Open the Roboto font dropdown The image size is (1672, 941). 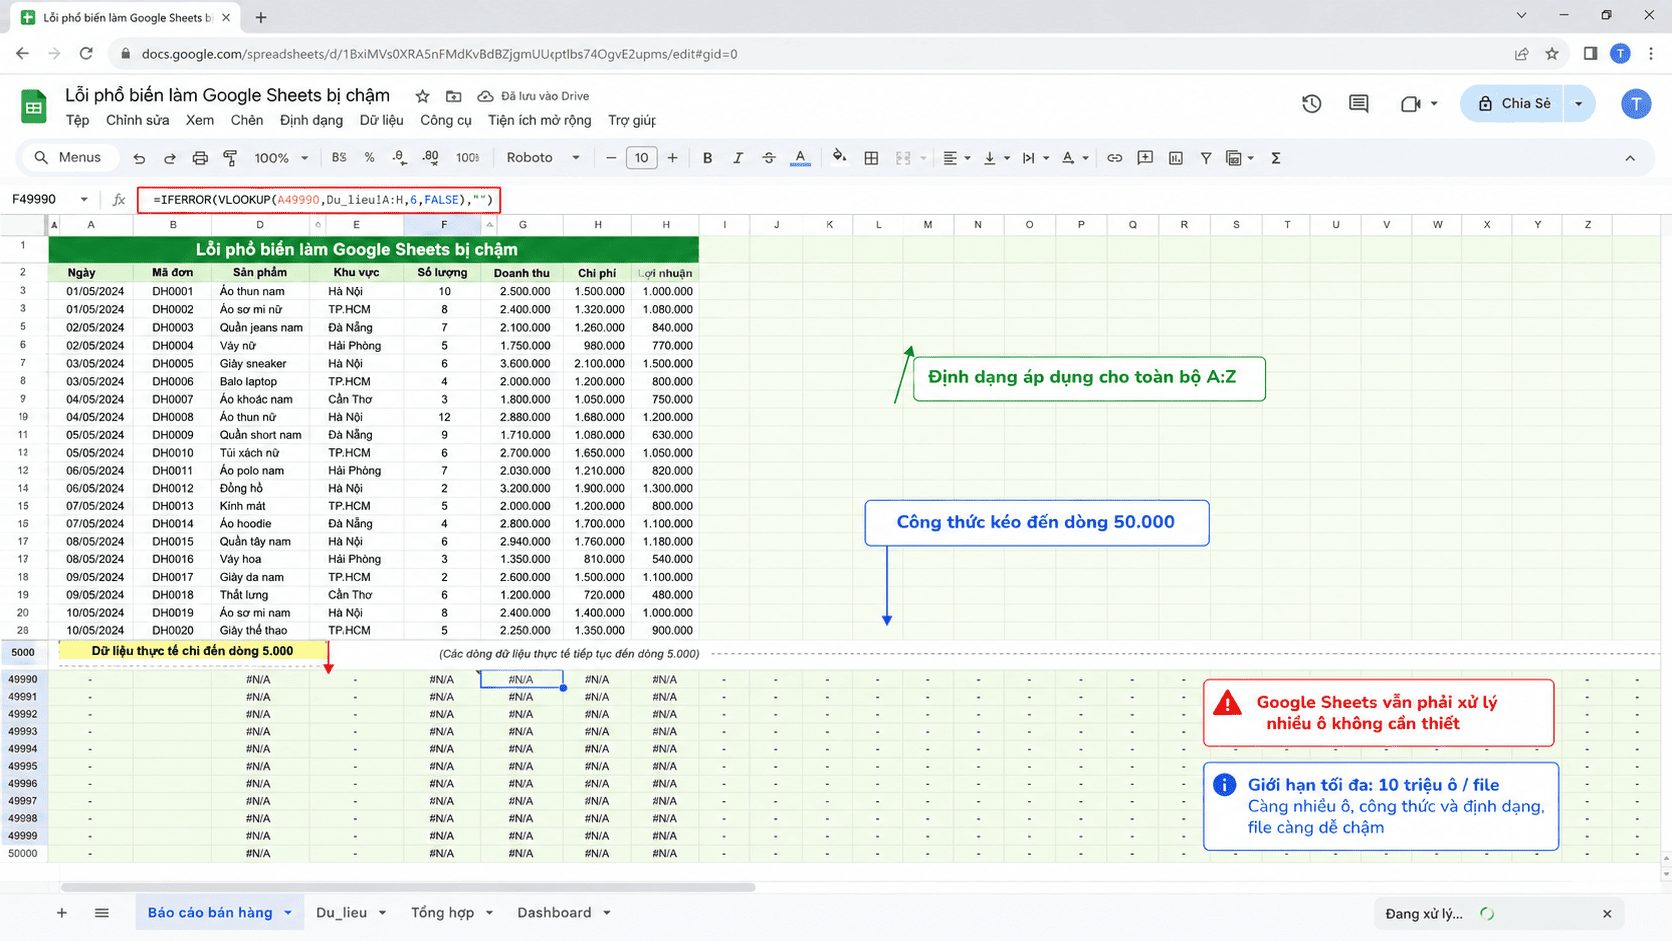point(543,158)
